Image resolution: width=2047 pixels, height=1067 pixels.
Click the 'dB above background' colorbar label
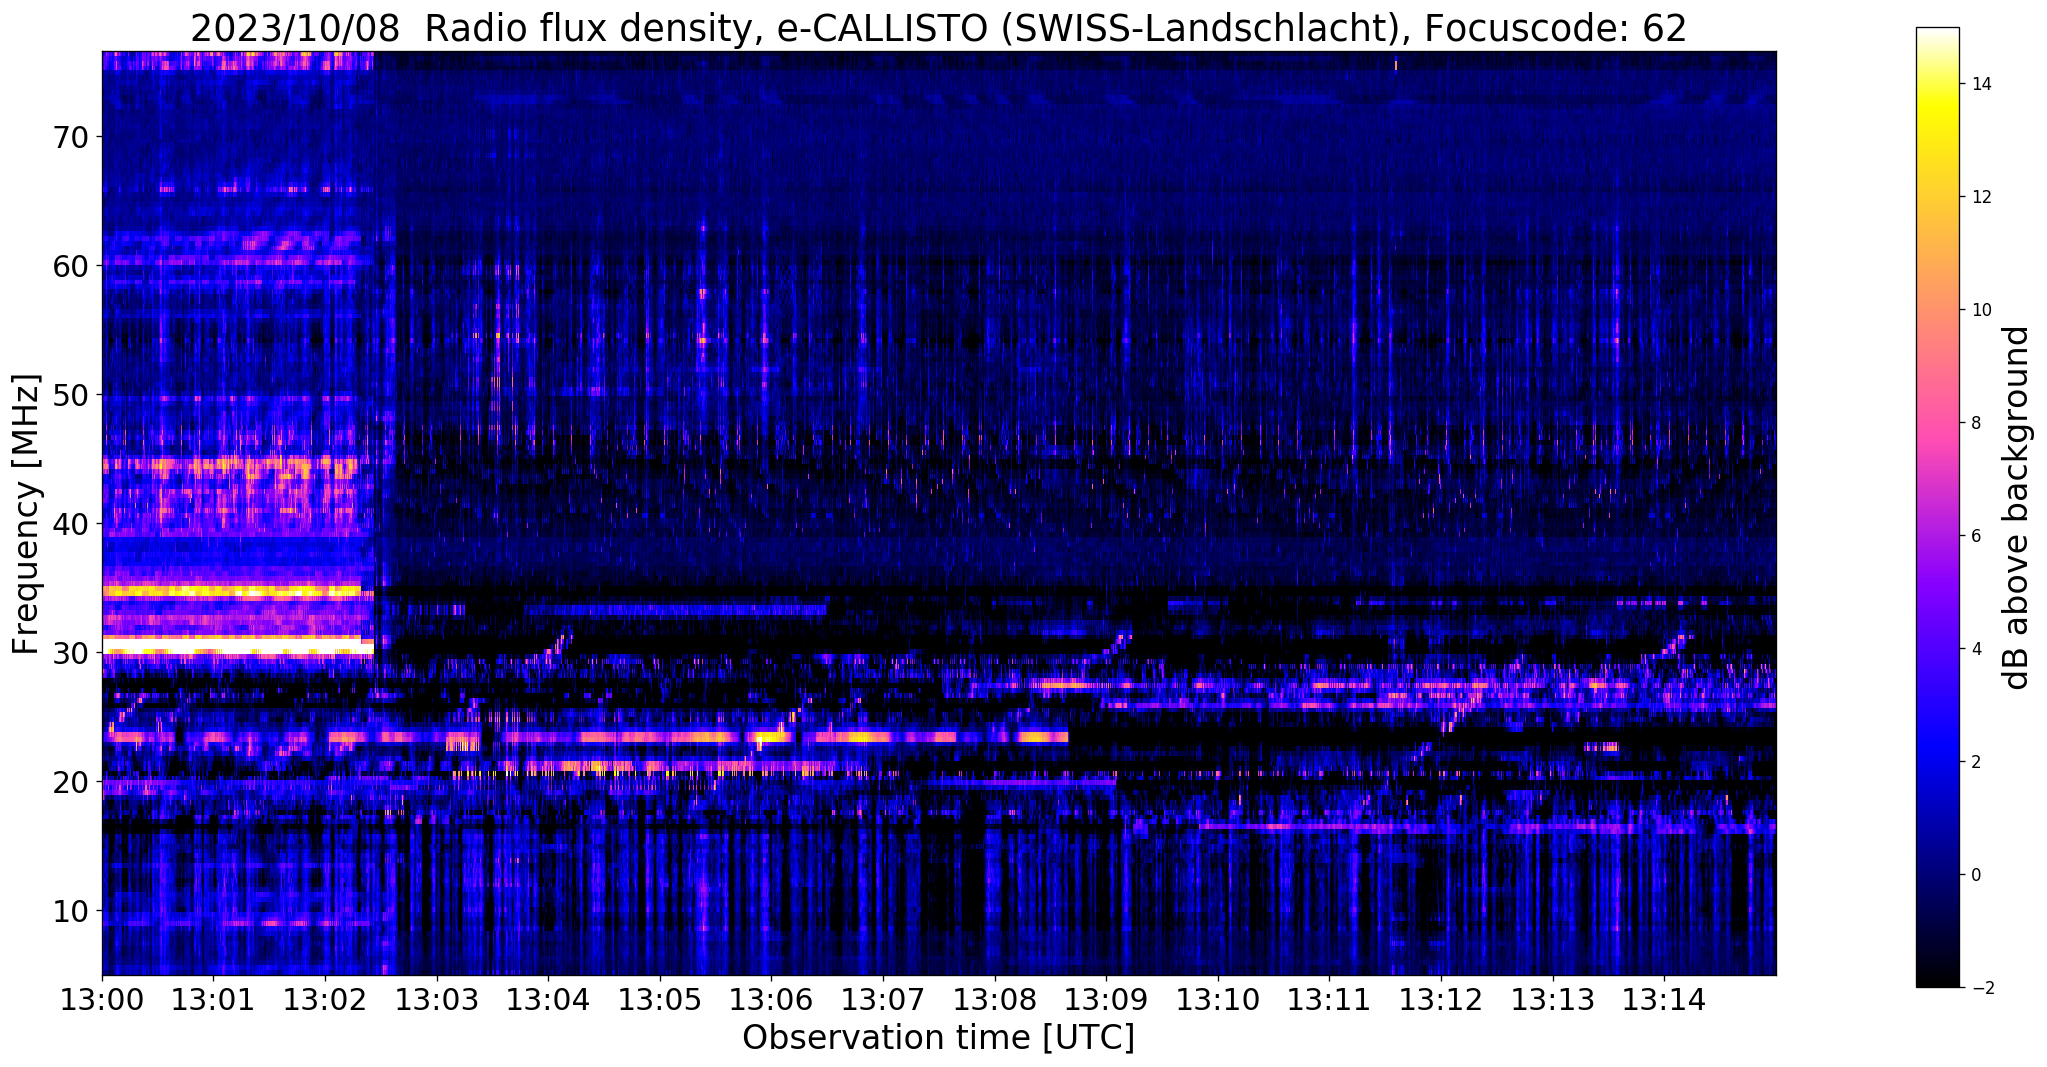2017,508
